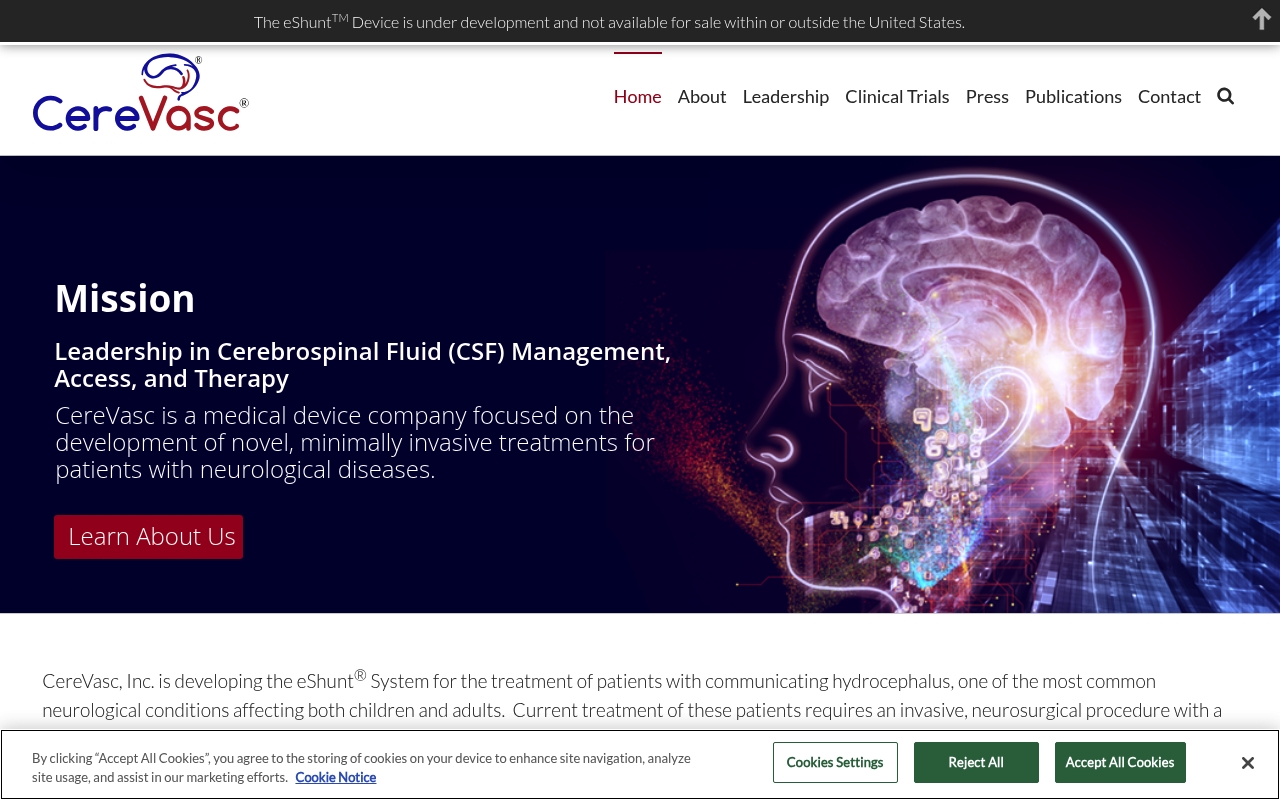Image resolution: width=1280 pixels, height=800 pixels.
Task: Click the eShunt device disclaimer text
Action: pyautogui.click(x=609, y=21)
